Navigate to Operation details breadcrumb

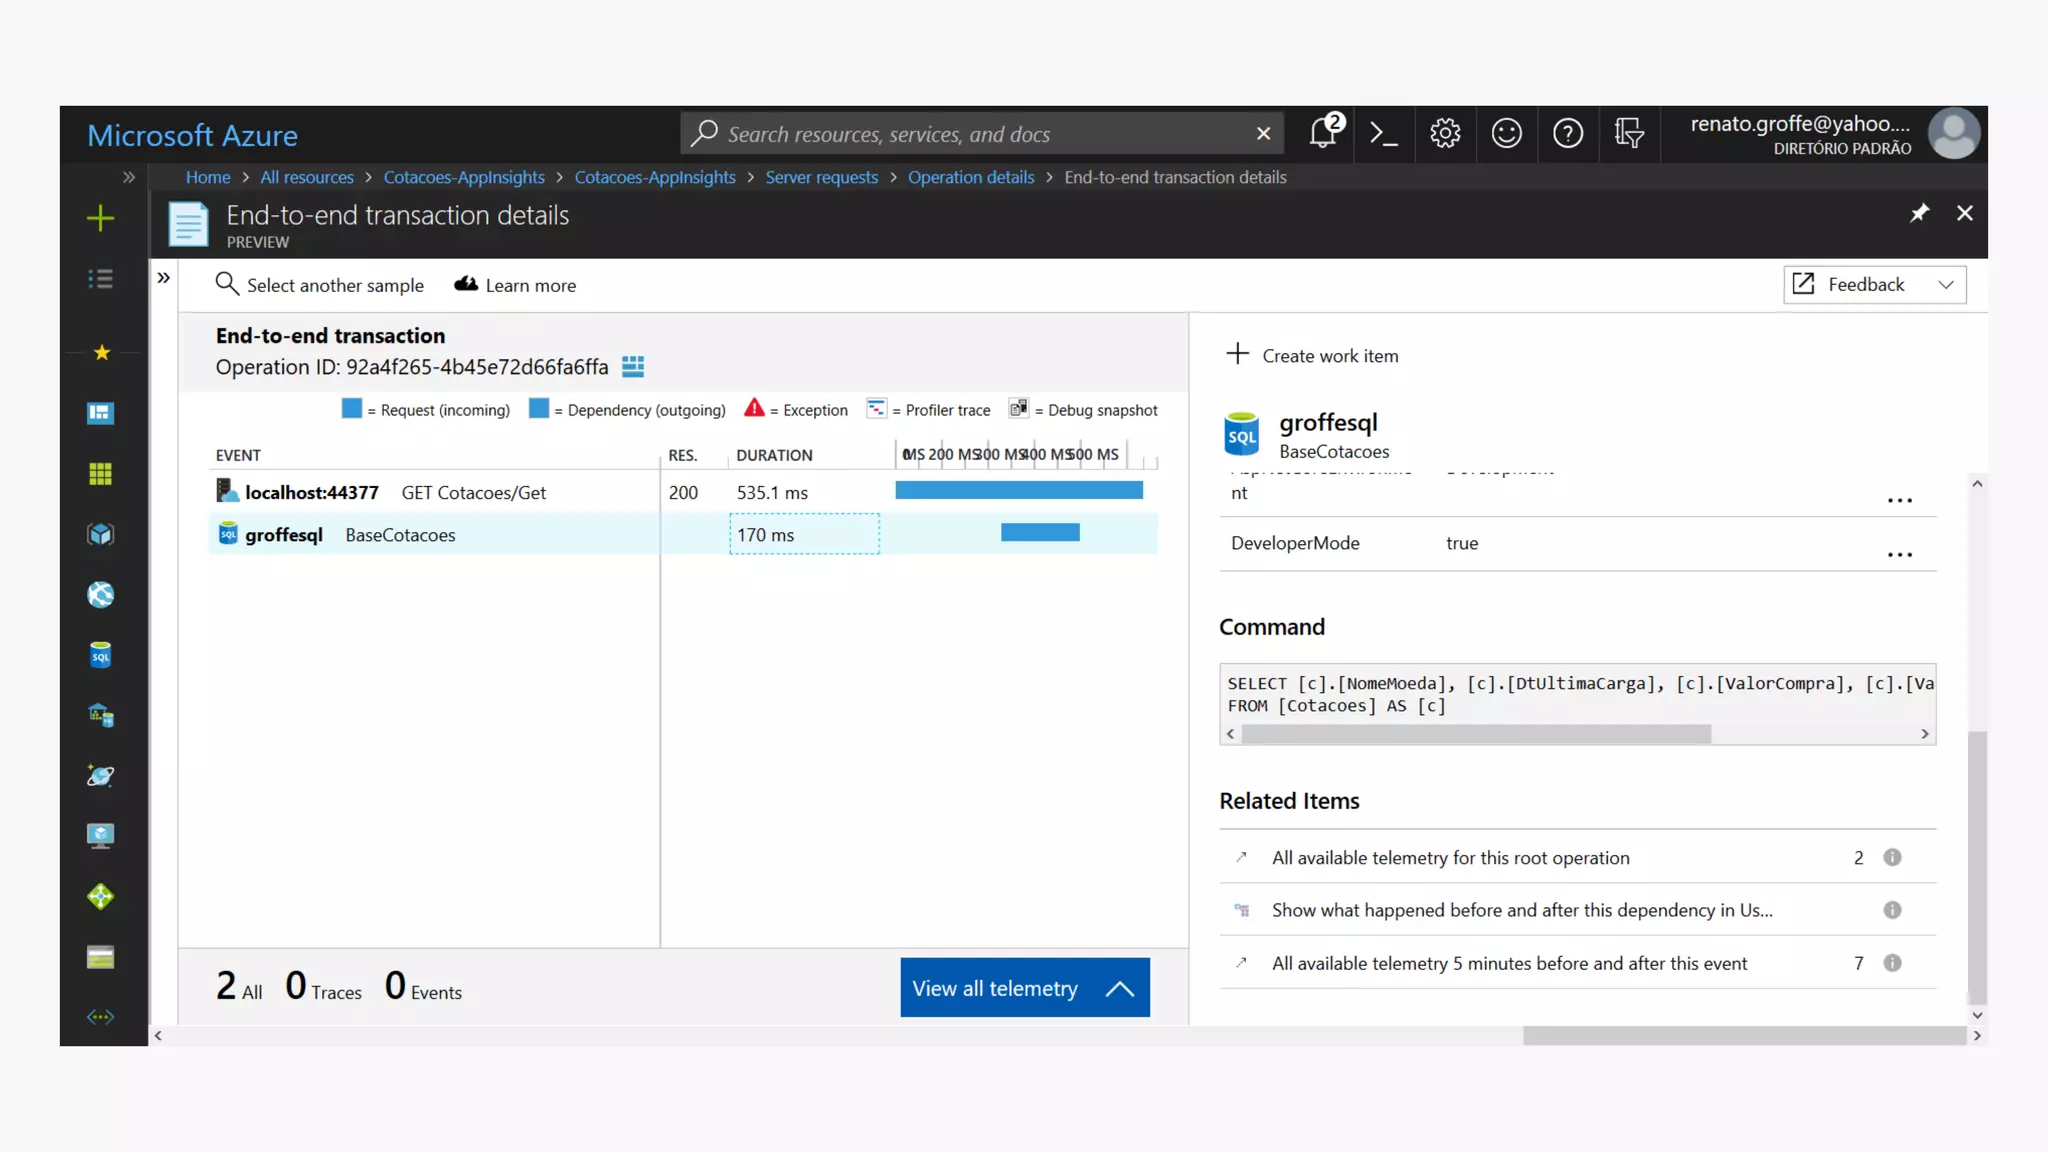point(970,177)
